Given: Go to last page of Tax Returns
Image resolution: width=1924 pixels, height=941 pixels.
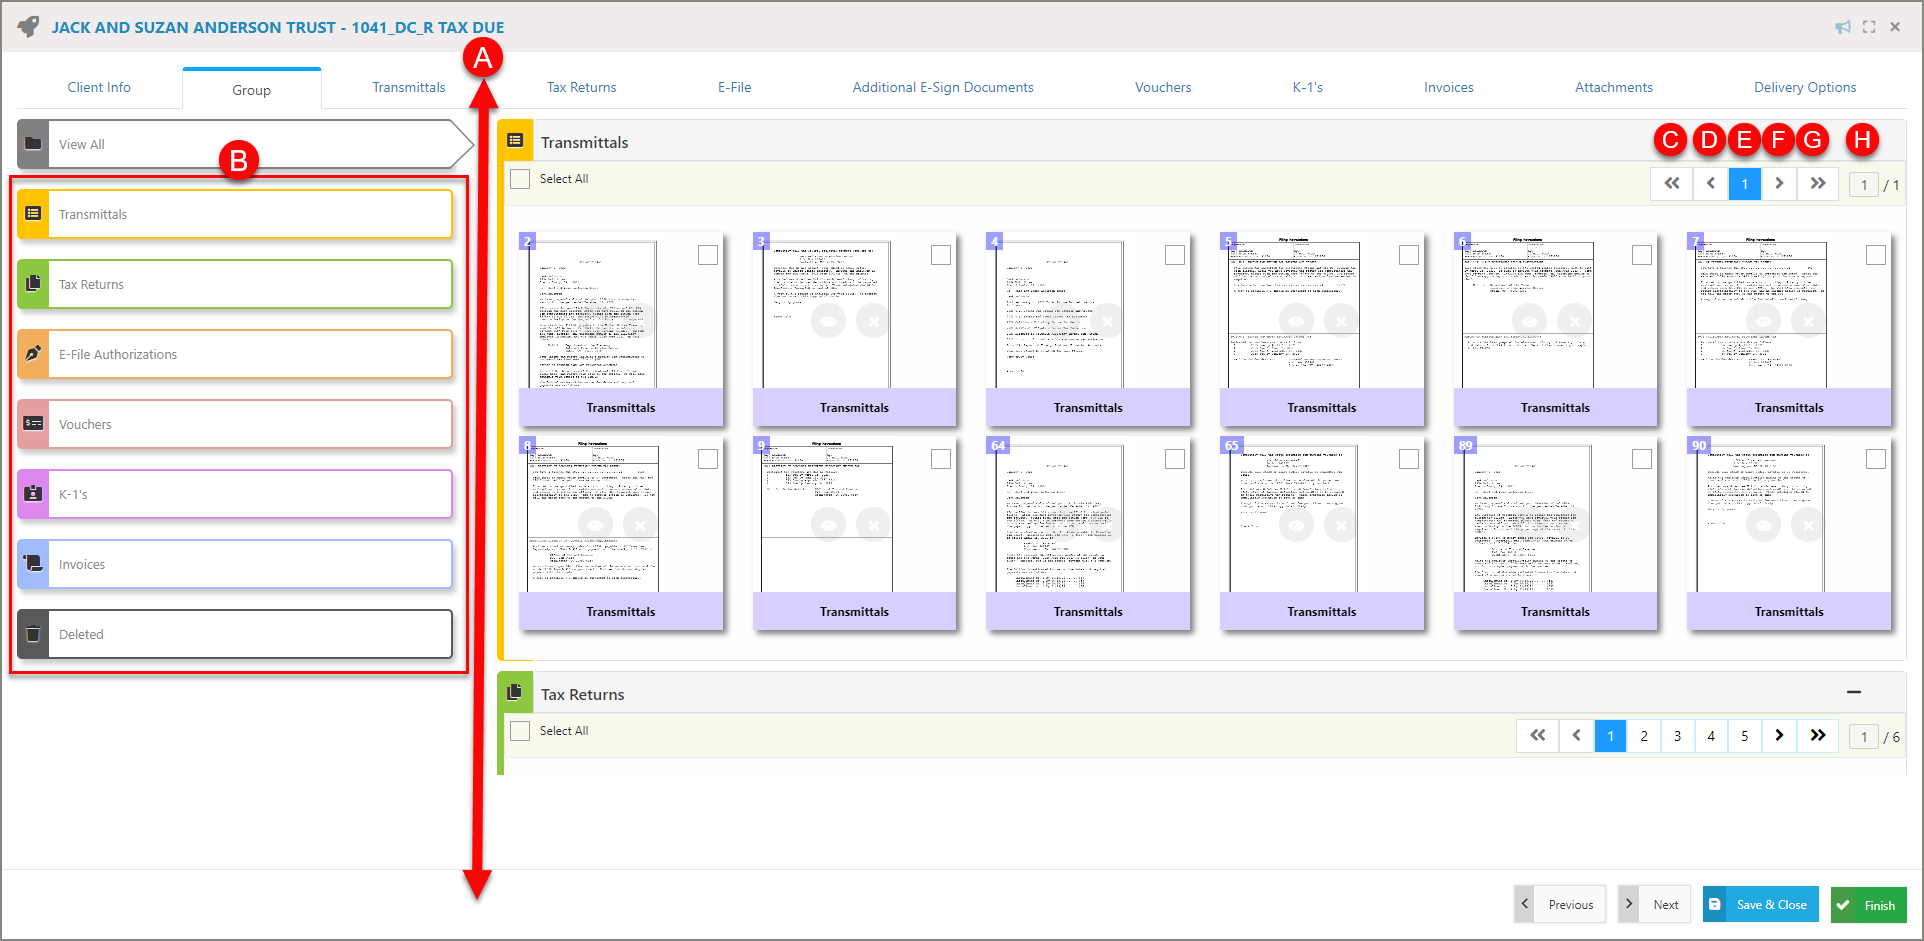Looking at the screenshot, I should (1818, 736).
